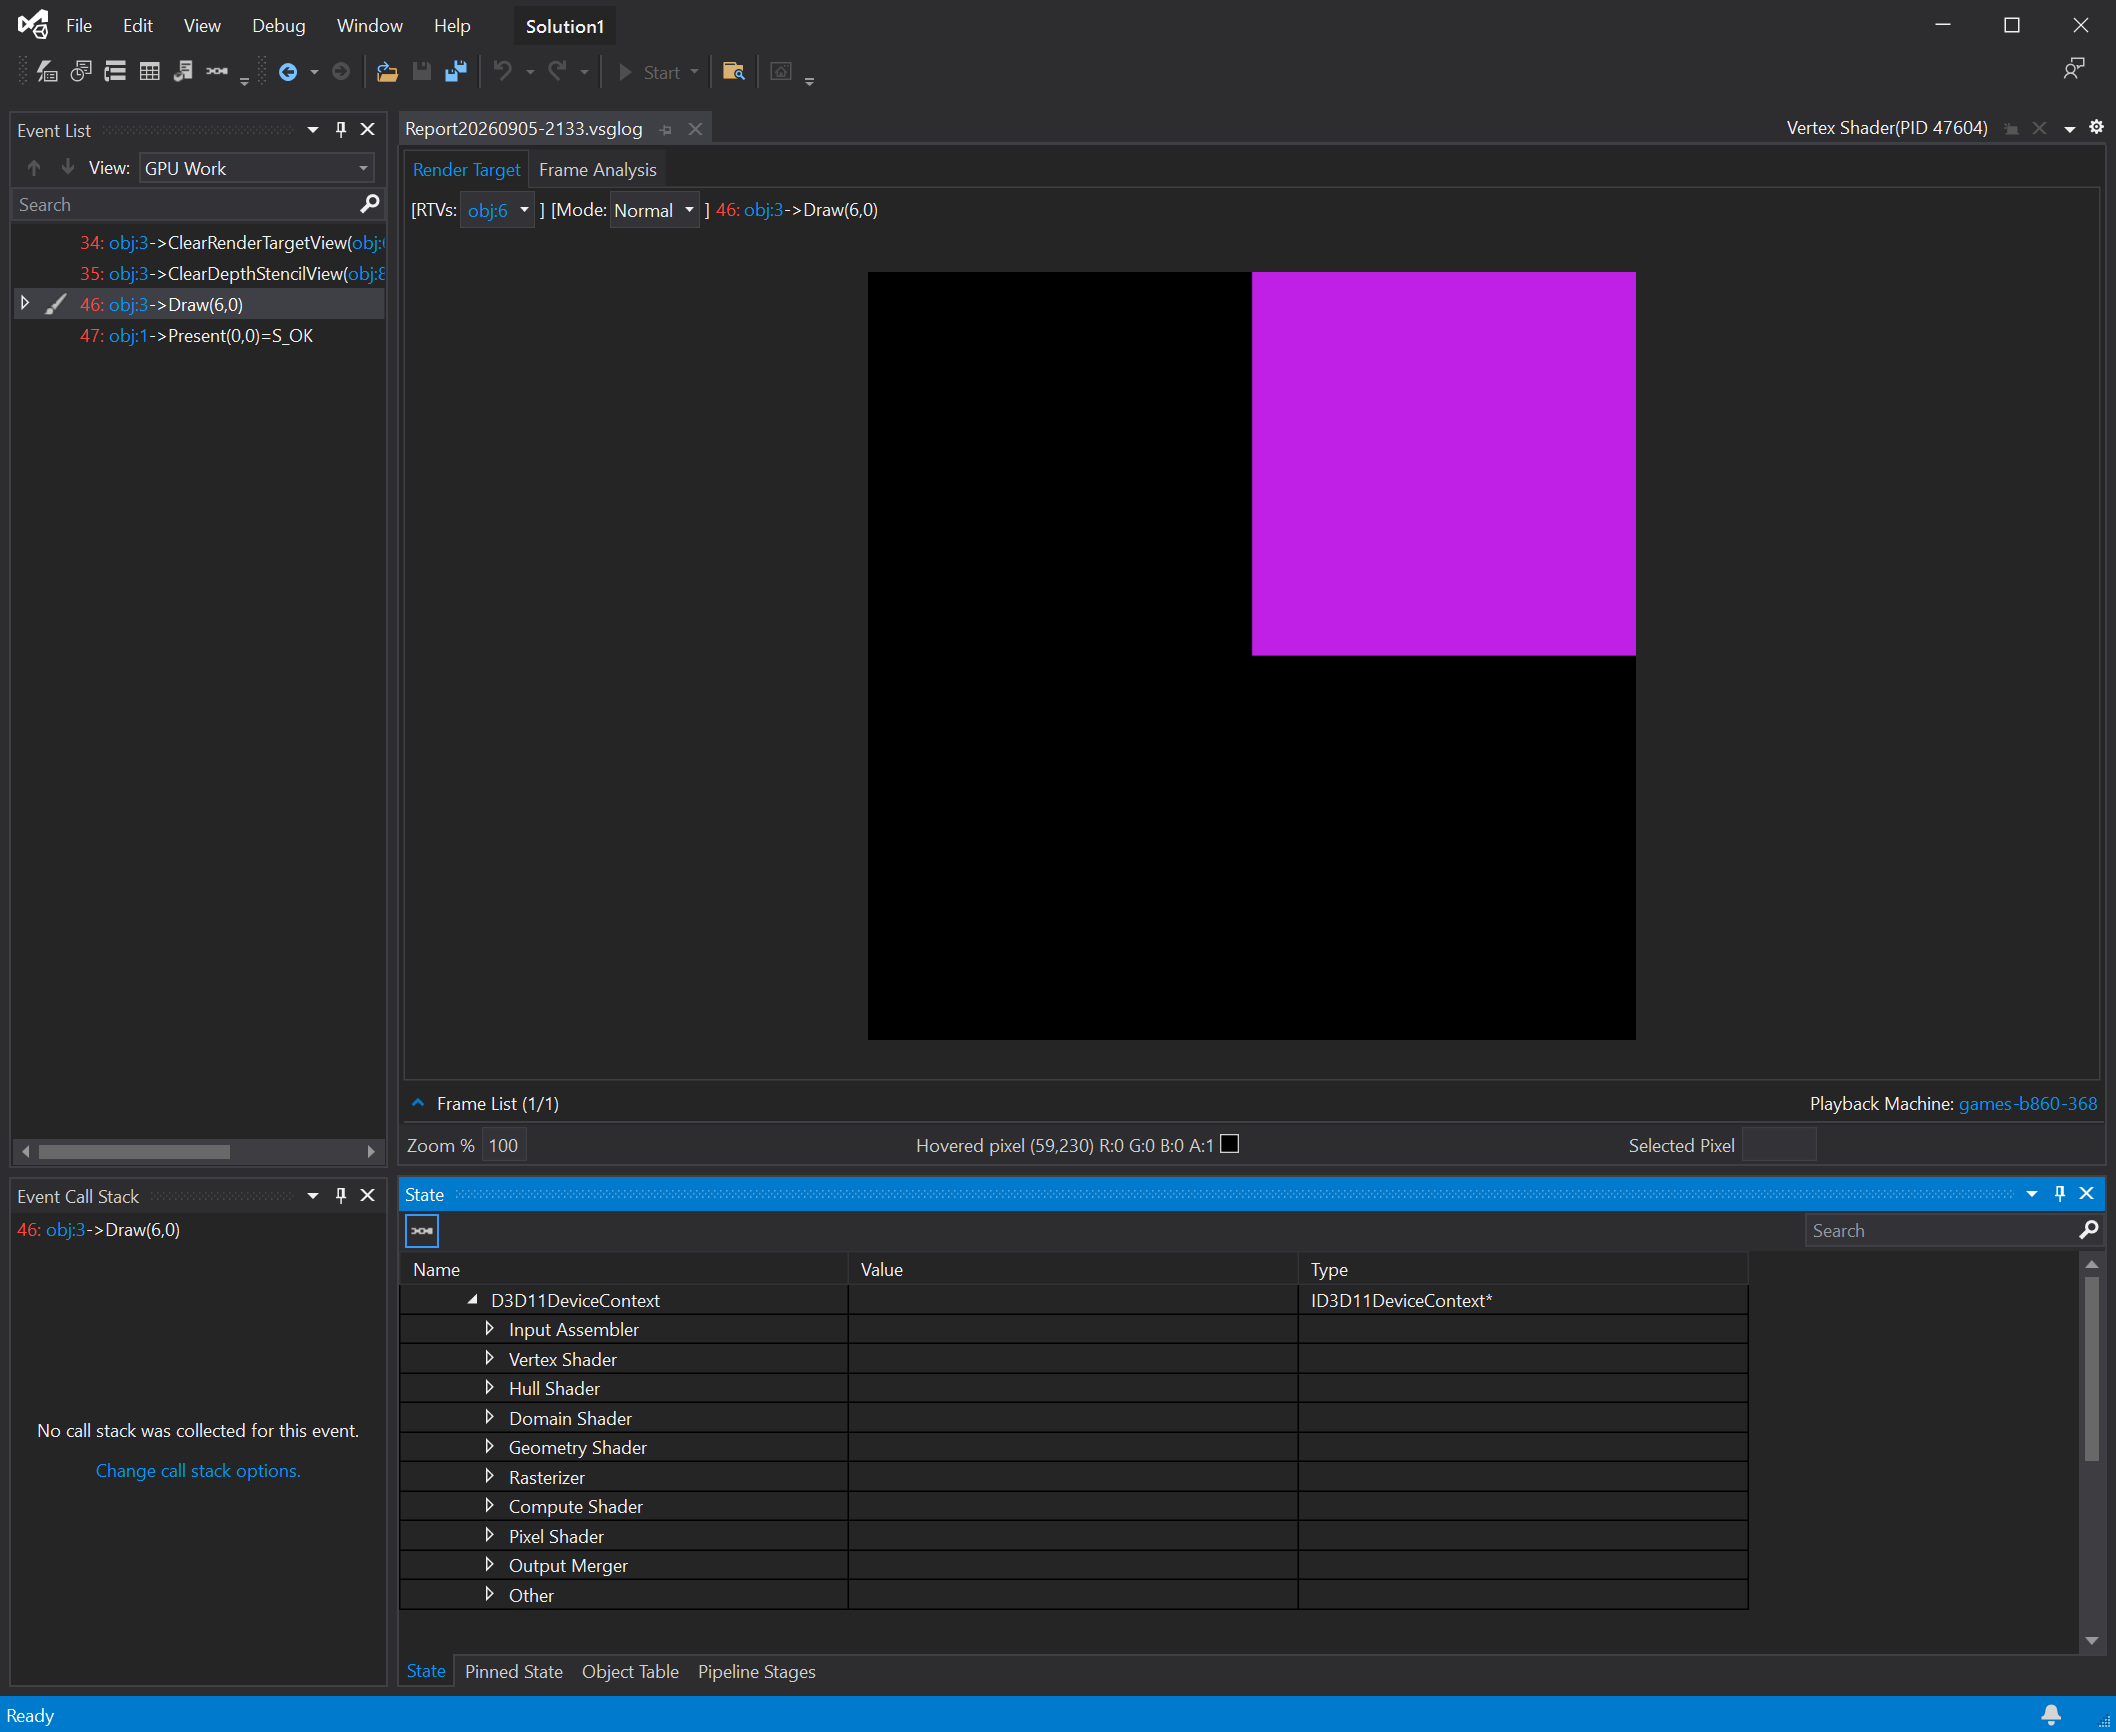Pin the State panel
Image resolution: width=2116 pixels, height=1732 pixels.
click(2060, 1193)
